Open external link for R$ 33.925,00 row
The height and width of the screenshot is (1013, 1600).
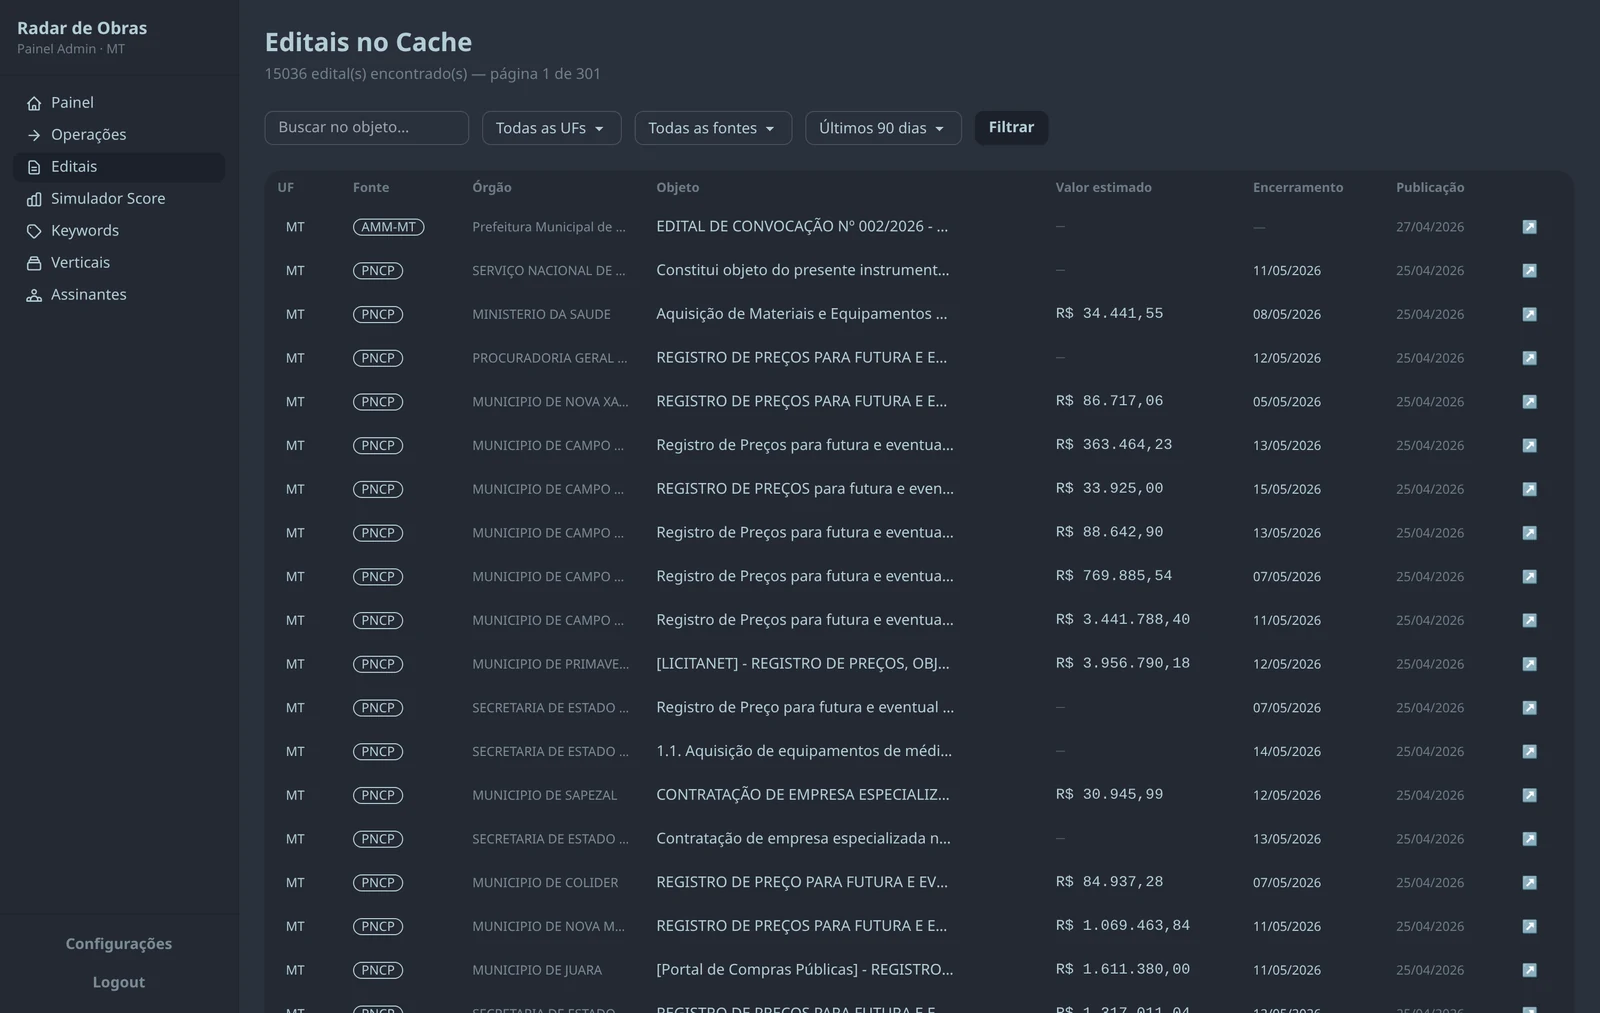[x=1529, y=489]
